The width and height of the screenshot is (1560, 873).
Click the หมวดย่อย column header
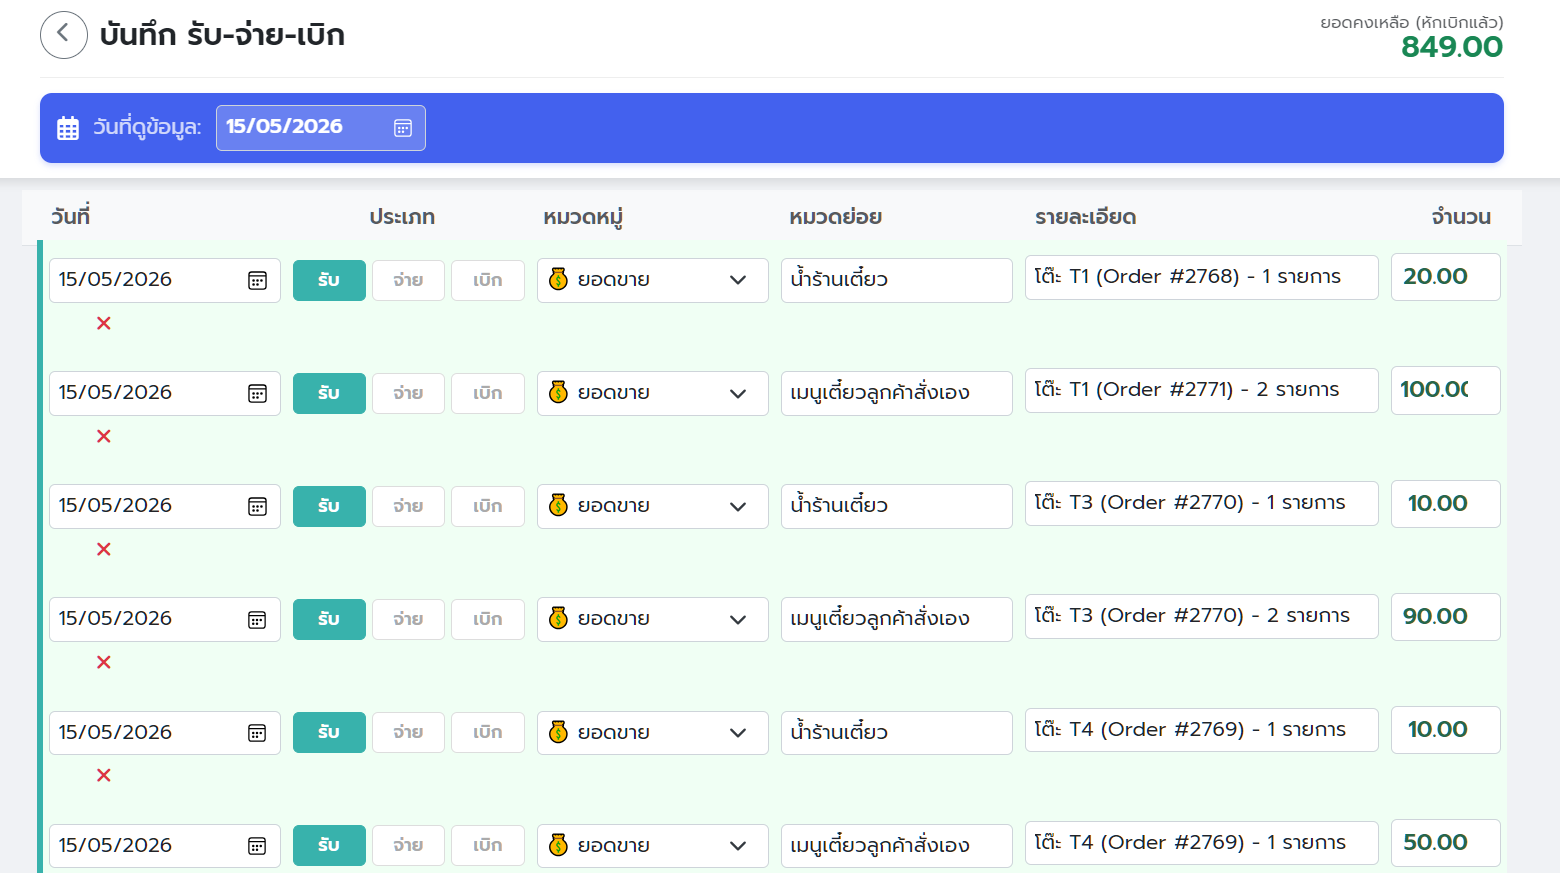click(835, 217)
